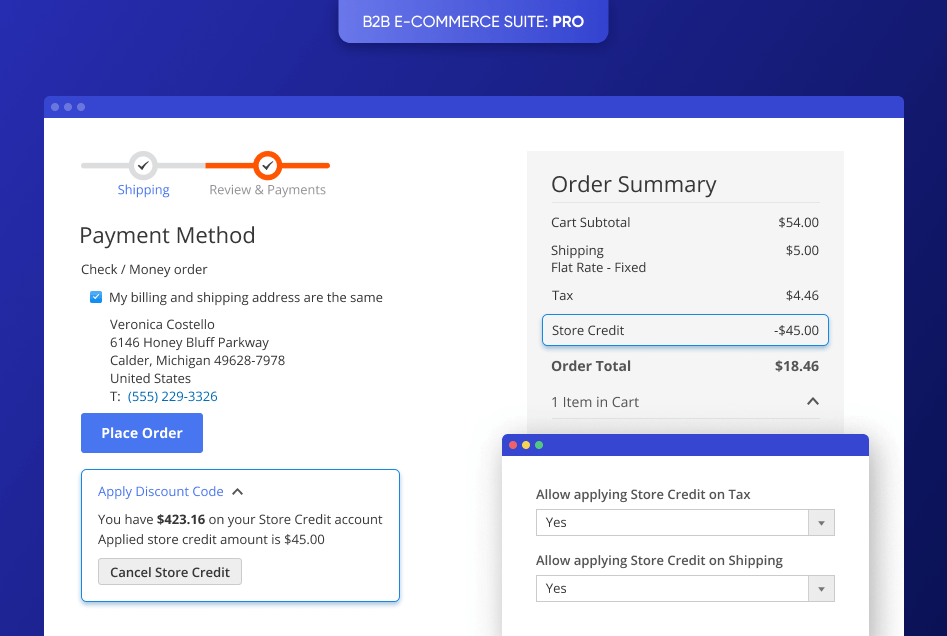
Task: Select the Review & Payments step label
Action: (x=267, y=189)
